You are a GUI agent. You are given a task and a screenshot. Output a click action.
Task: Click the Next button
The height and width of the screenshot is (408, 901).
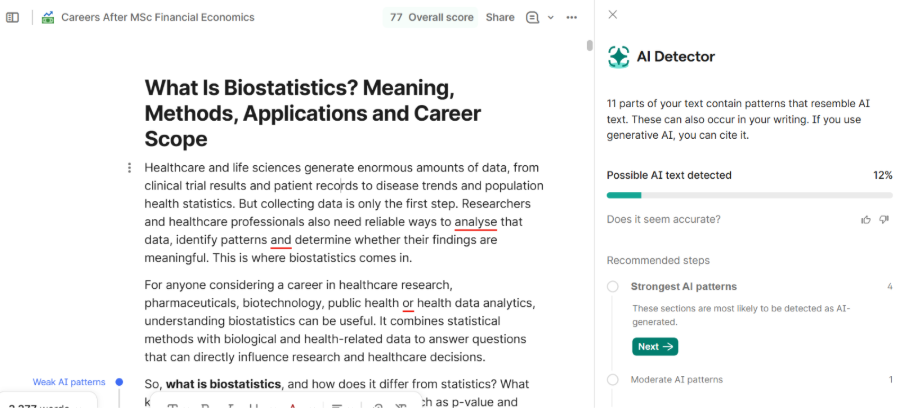pyautogui.click(x=655, y=347)
